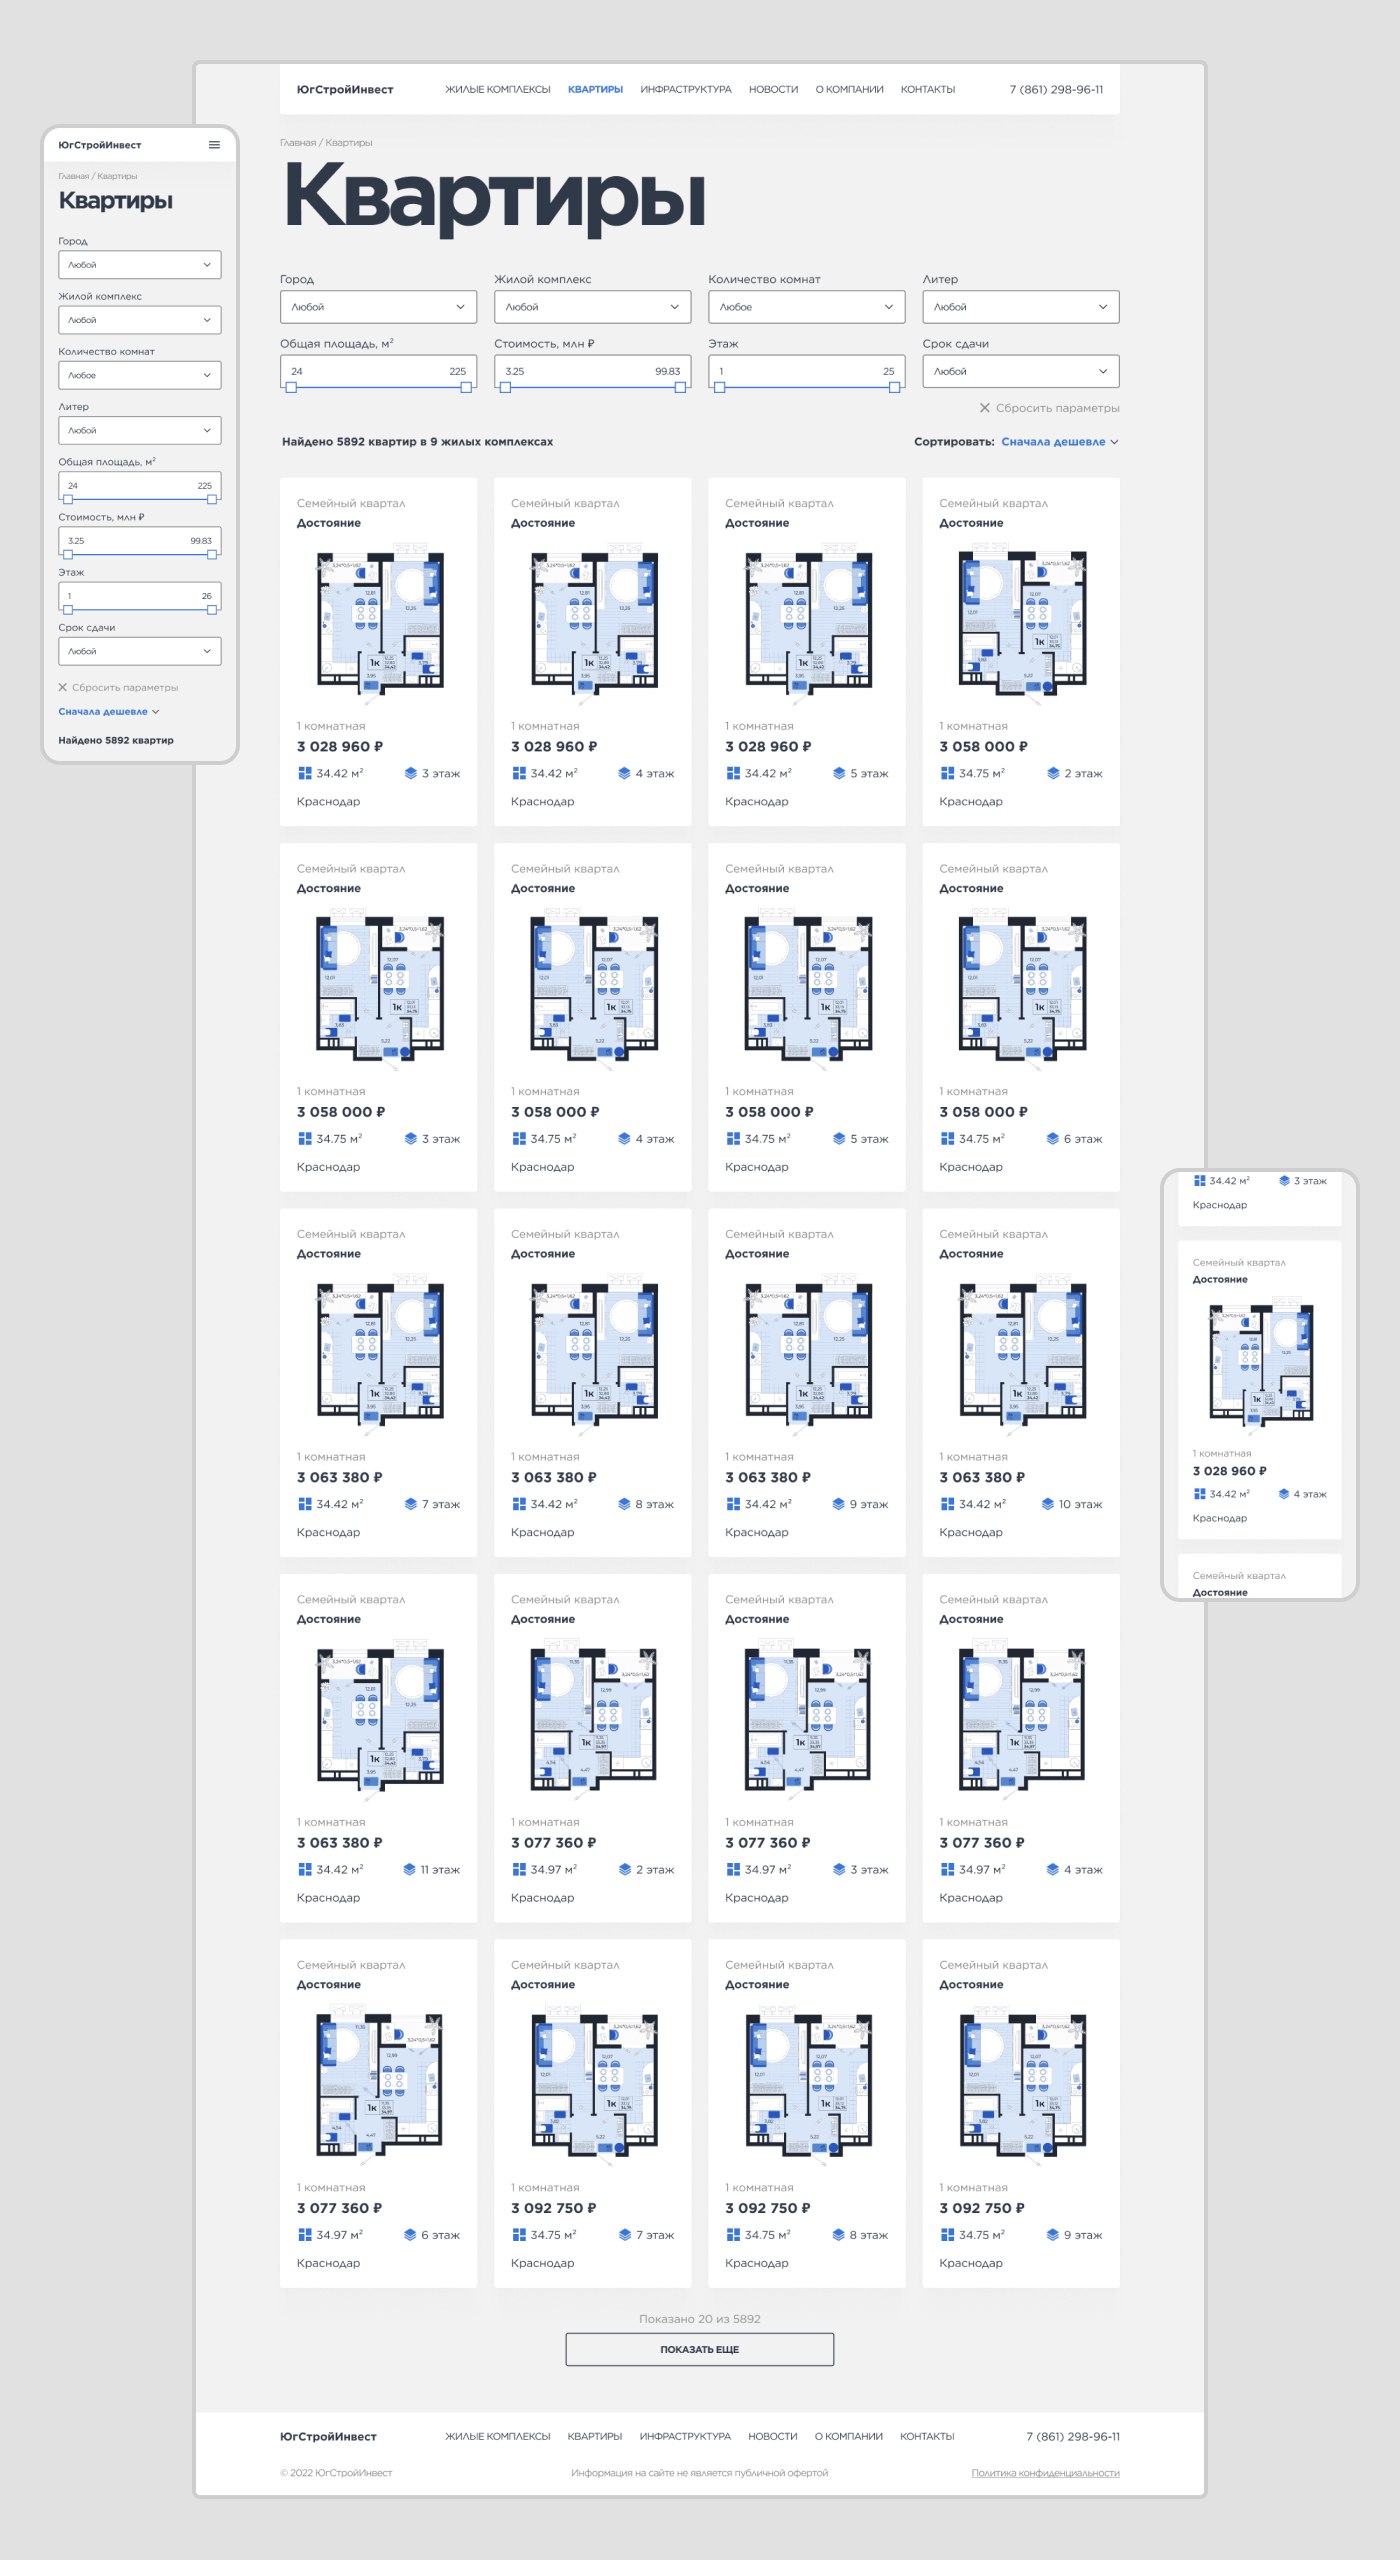Viewport: 1400px width, 2560px height.
Task: Open floor plan thumbnail of 3 092 750 ₽ 9 этаж card
Action: (x=1021, y=2085)
